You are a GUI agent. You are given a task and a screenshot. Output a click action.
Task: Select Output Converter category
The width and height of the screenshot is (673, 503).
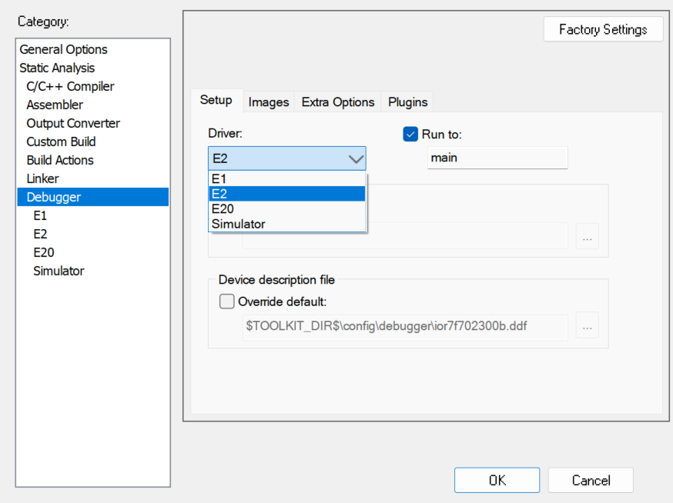pos(73,123)
